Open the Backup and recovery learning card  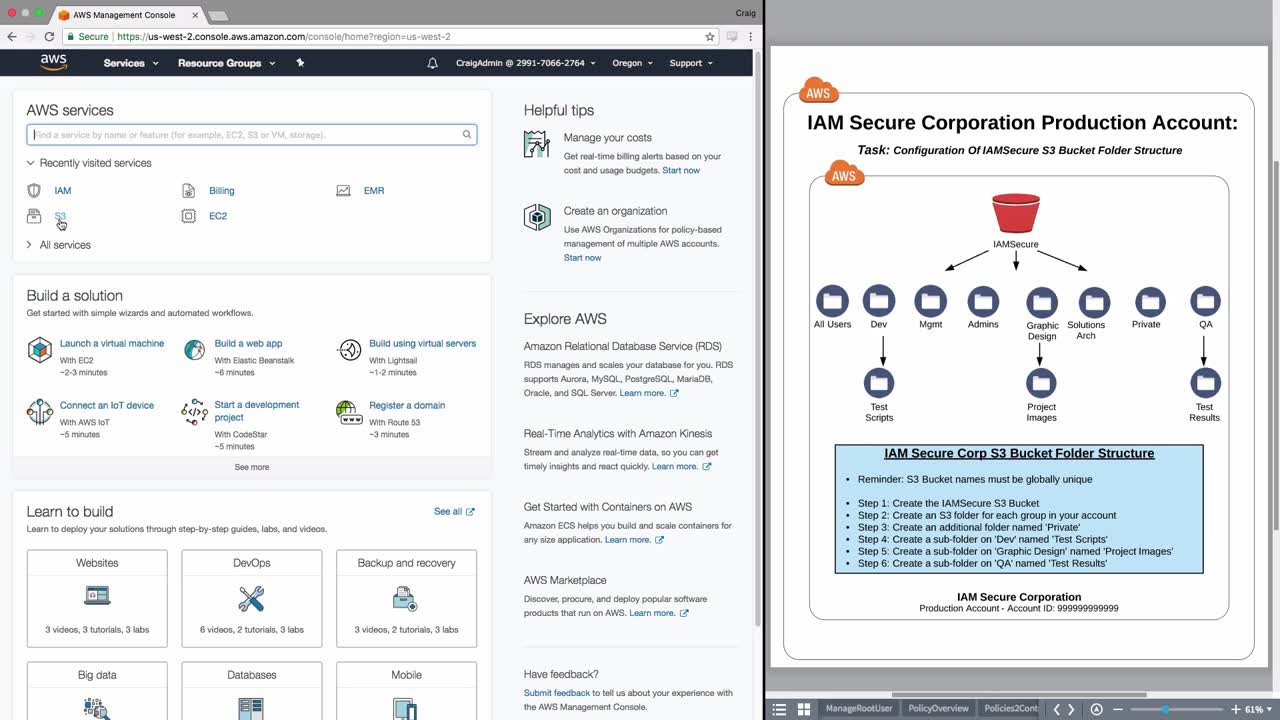(407, 597)
